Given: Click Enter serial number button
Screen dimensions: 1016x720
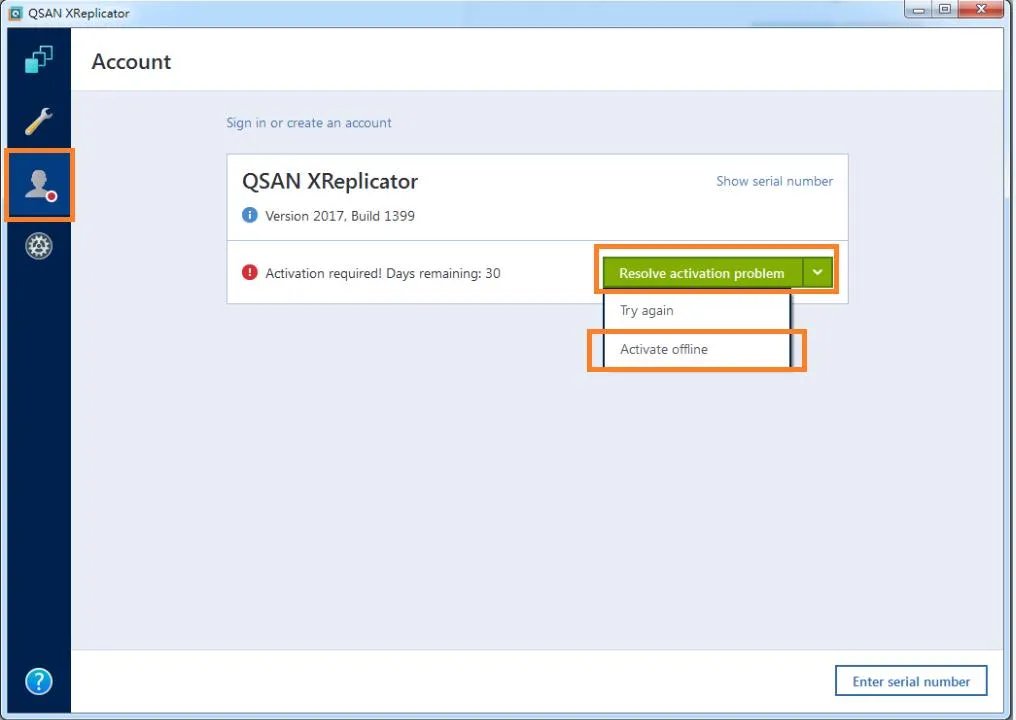Looking at the screenshot, I should coord(911,680).
